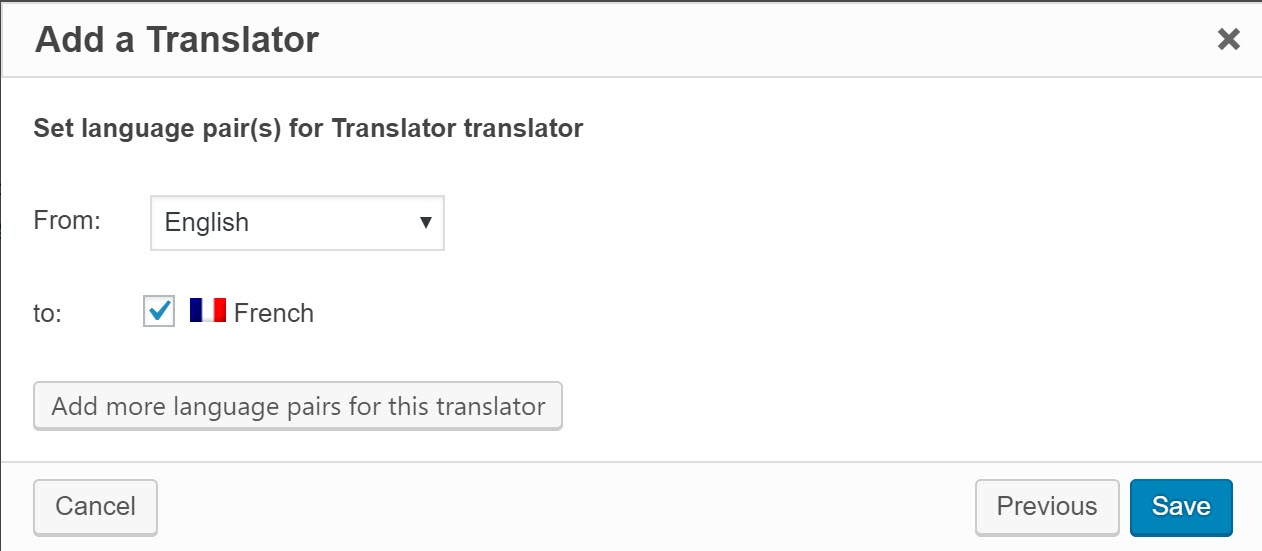Click the 'to:' field label
The image size is (1262, 551).
pyautogui.click(x=48, y=313)
